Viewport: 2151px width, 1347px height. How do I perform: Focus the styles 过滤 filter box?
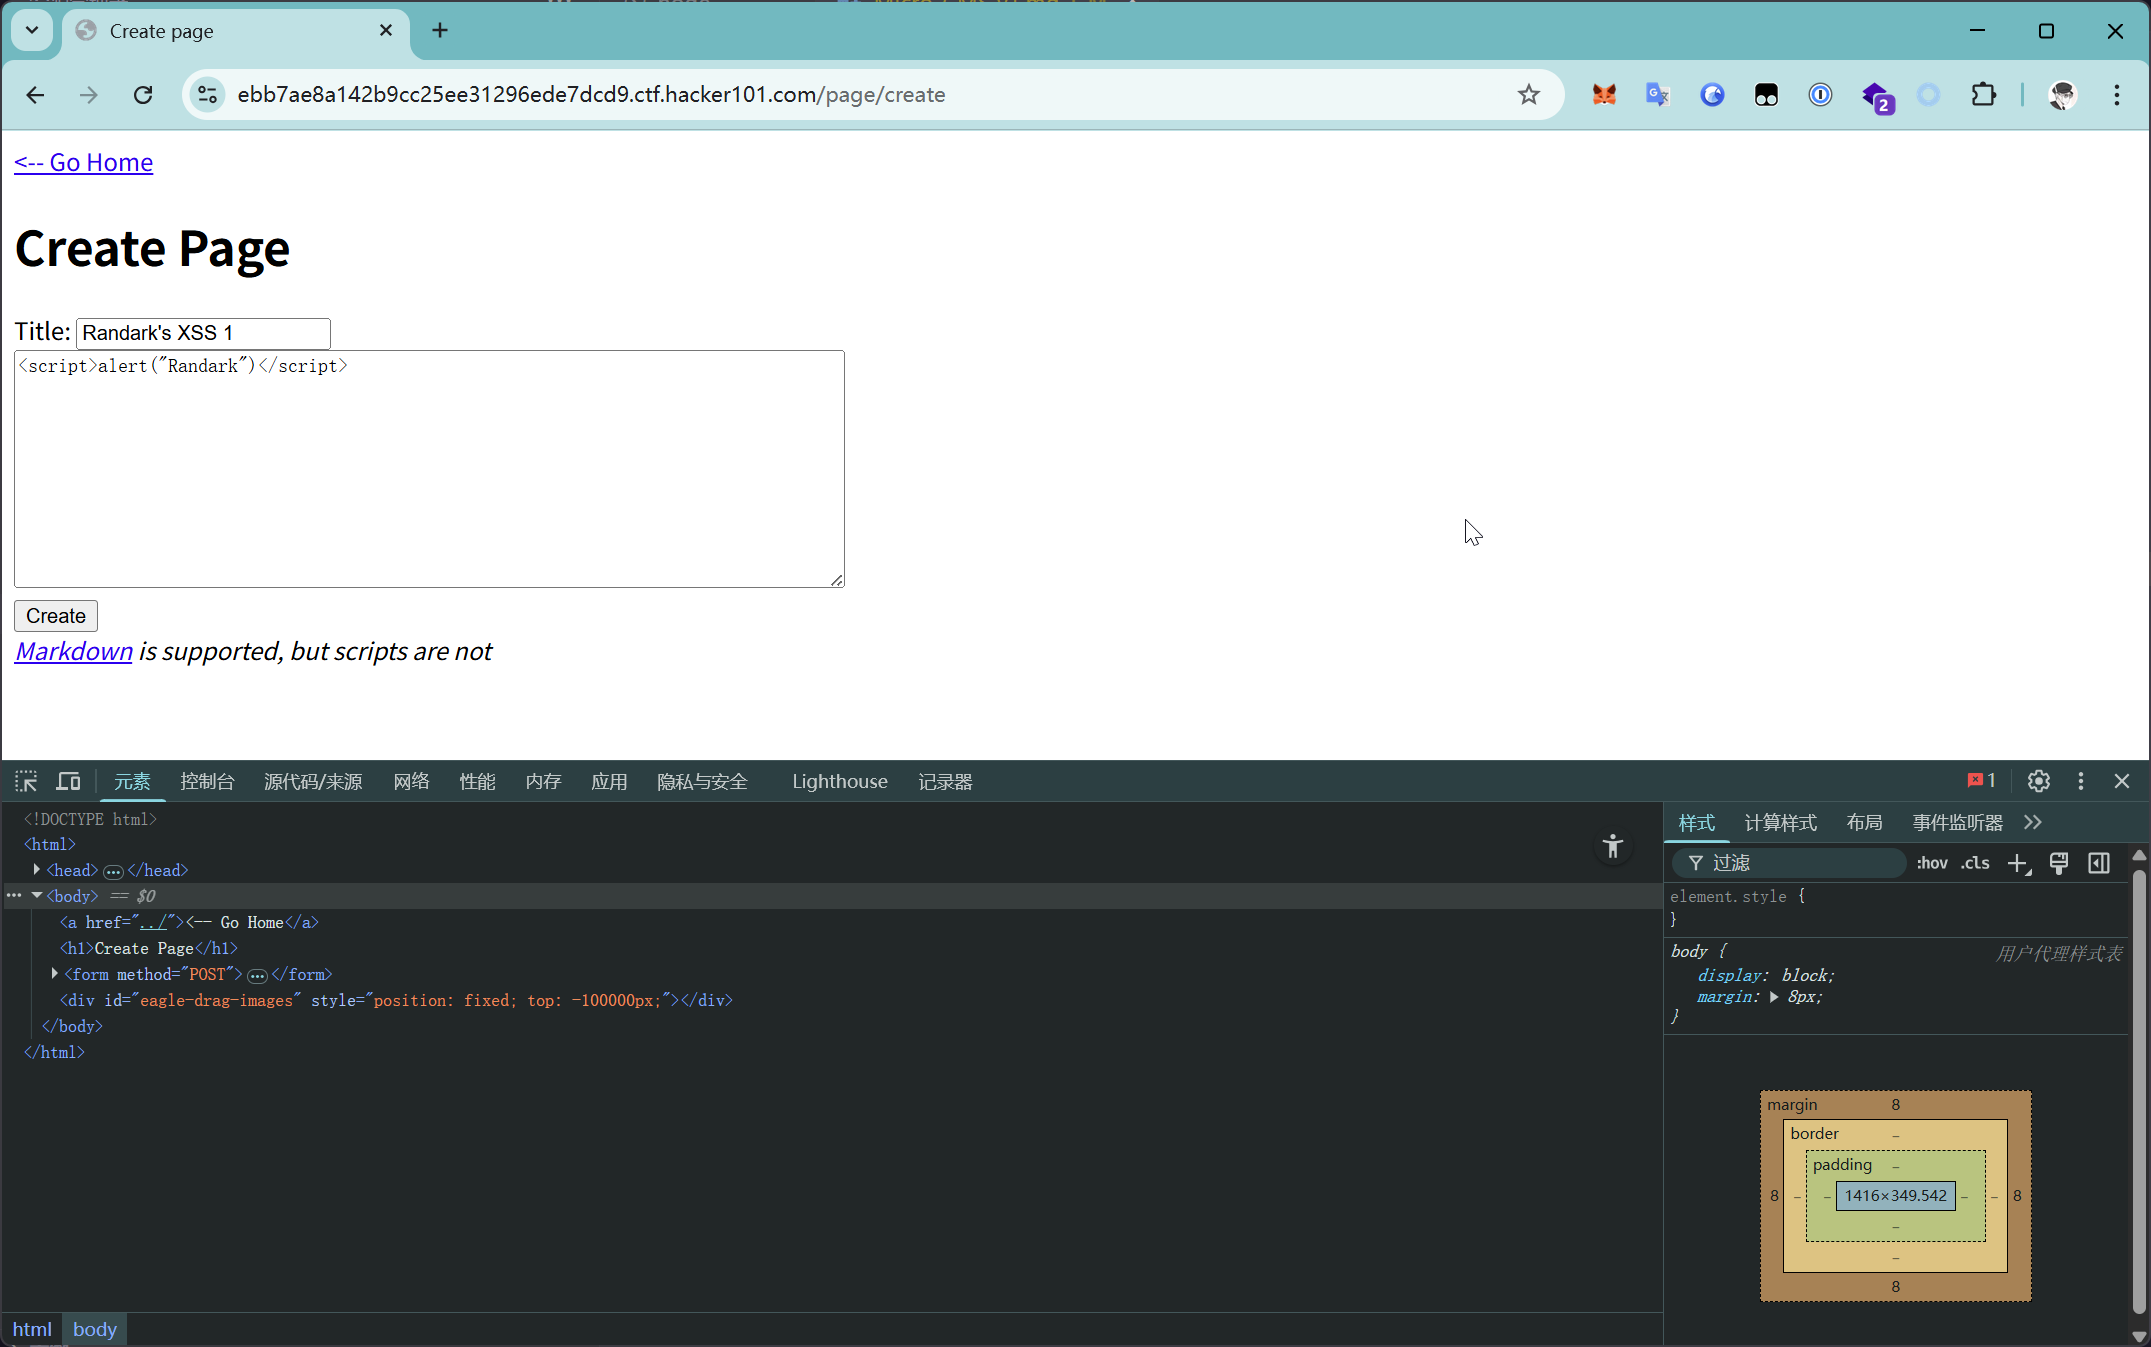click(x=1789, y=863)
